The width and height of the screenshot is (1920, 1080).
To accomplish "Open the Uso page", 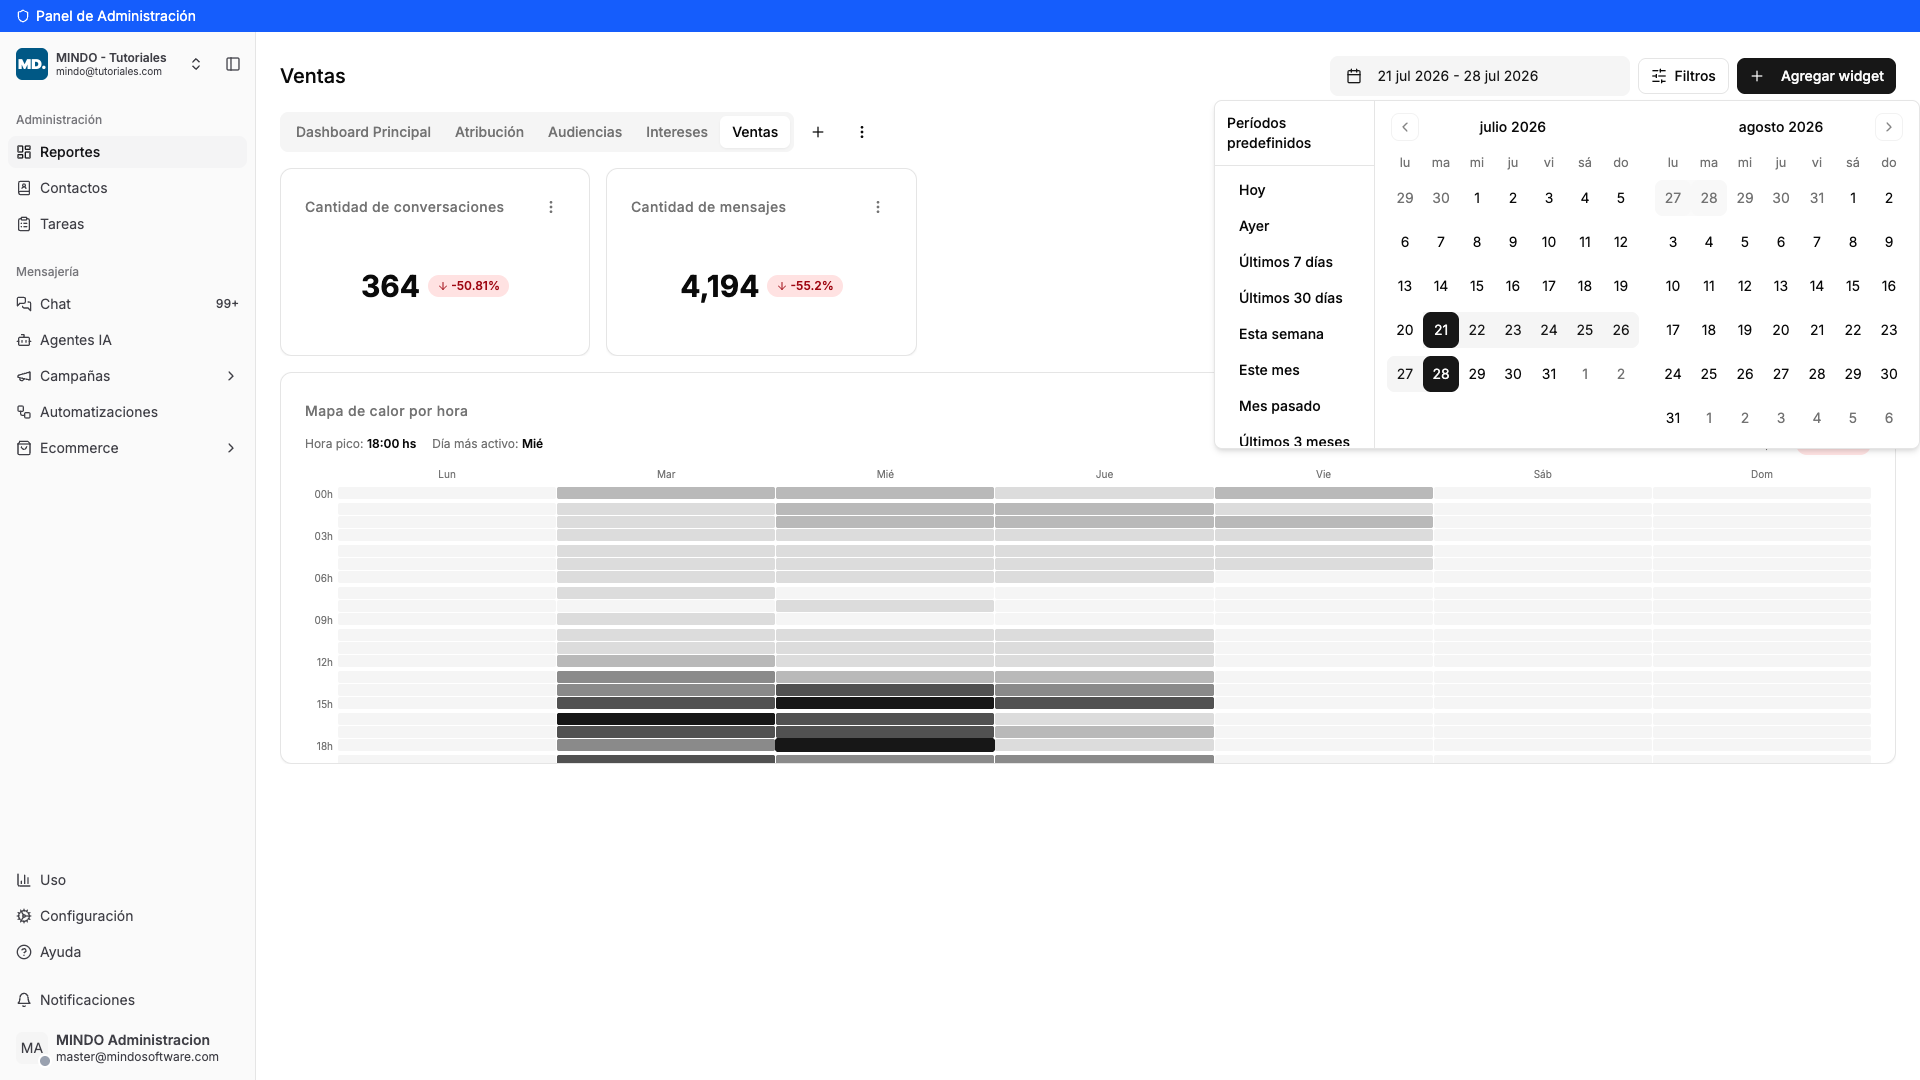I will pos(127,880).
